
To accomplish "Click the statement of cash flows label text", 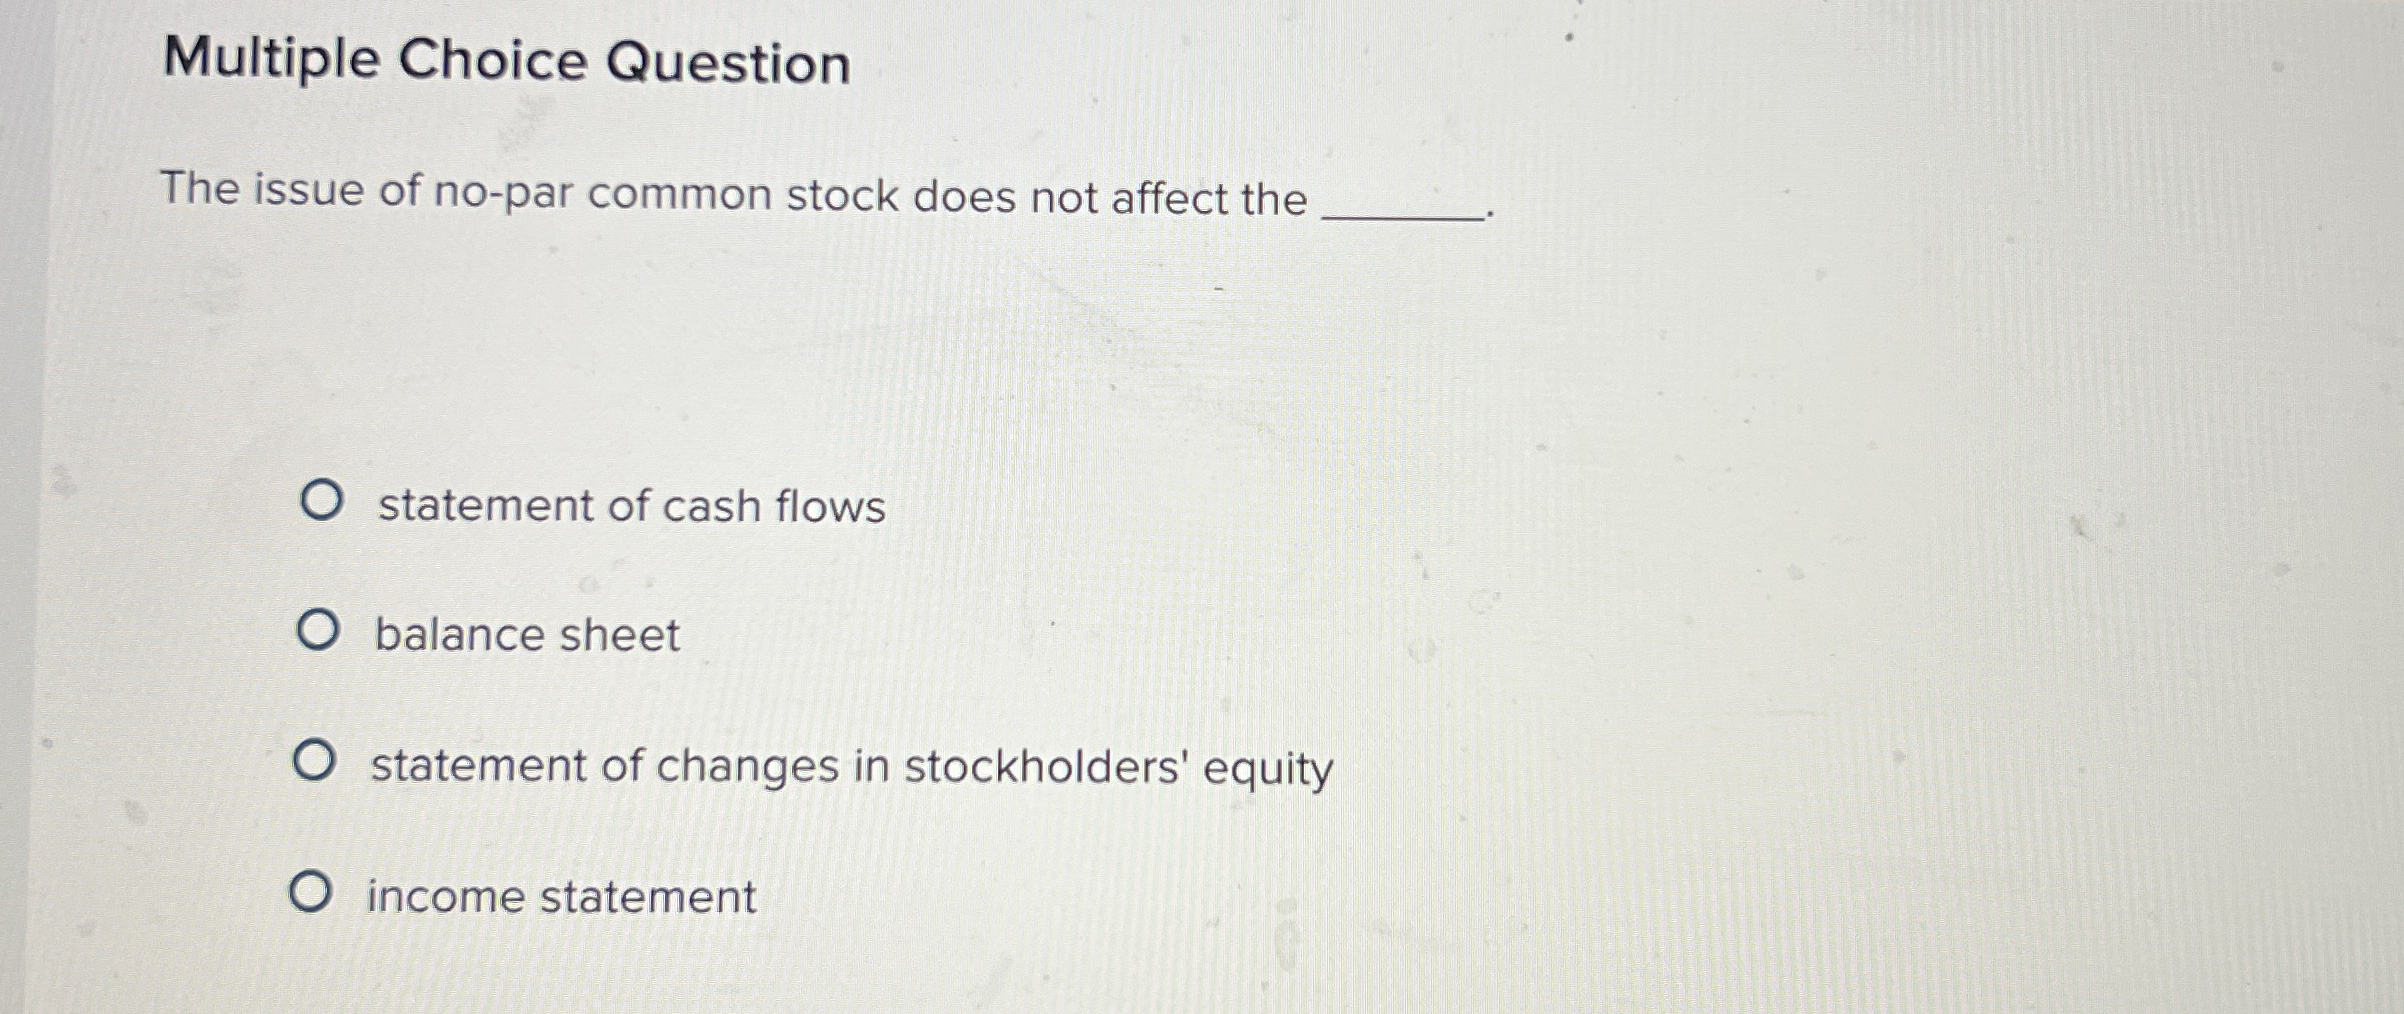I will pyautogui.click(x=628, y=508).
